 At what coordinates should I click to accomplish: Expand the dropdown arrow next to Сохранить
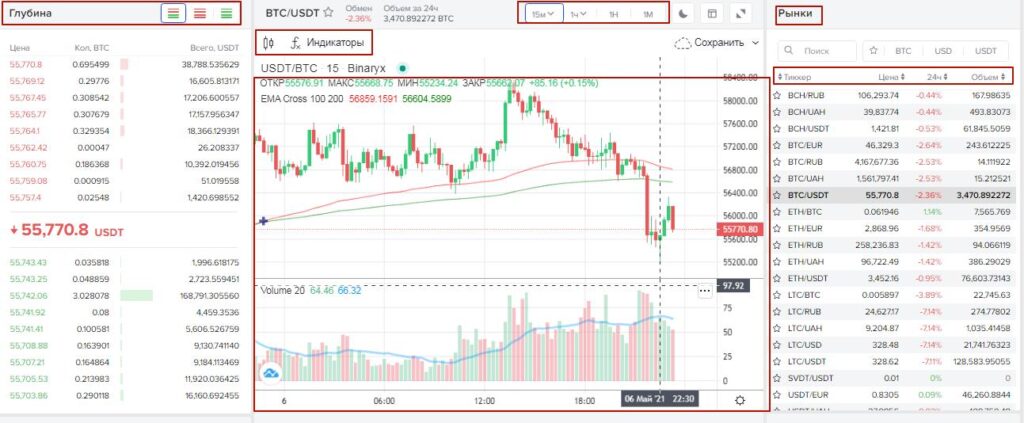click(756, 43)
